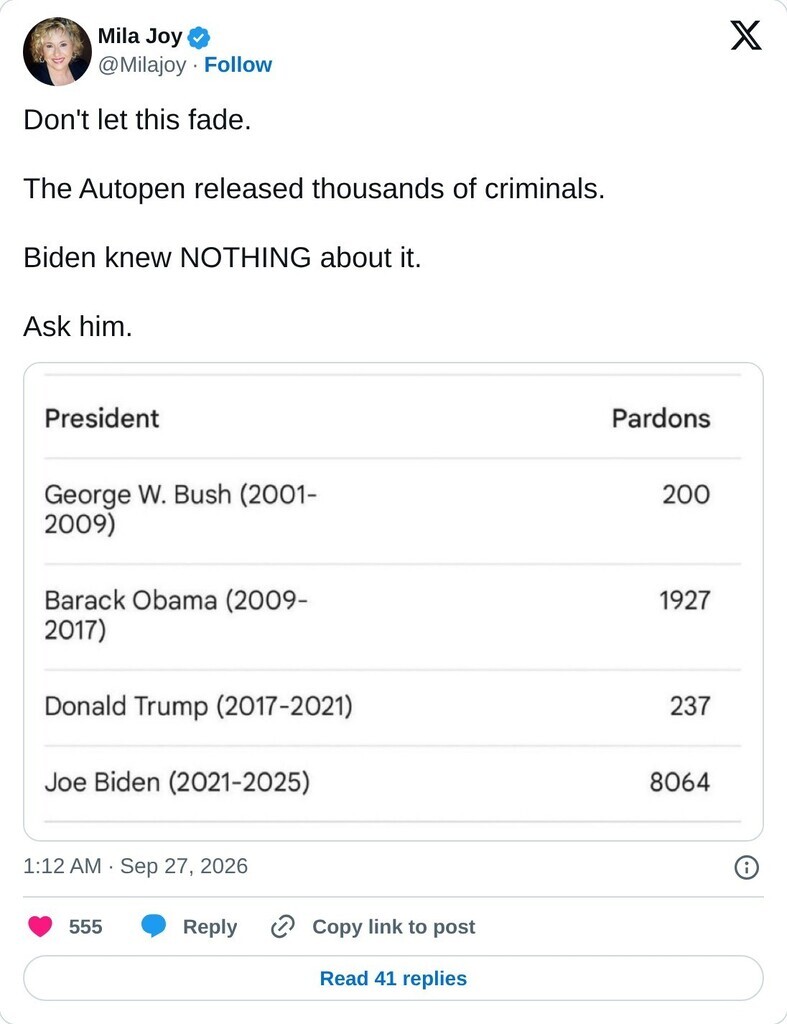Click the Barack Obama 1927 row
This screenshot has width=787, height=1024.
(x=393, y=616)
